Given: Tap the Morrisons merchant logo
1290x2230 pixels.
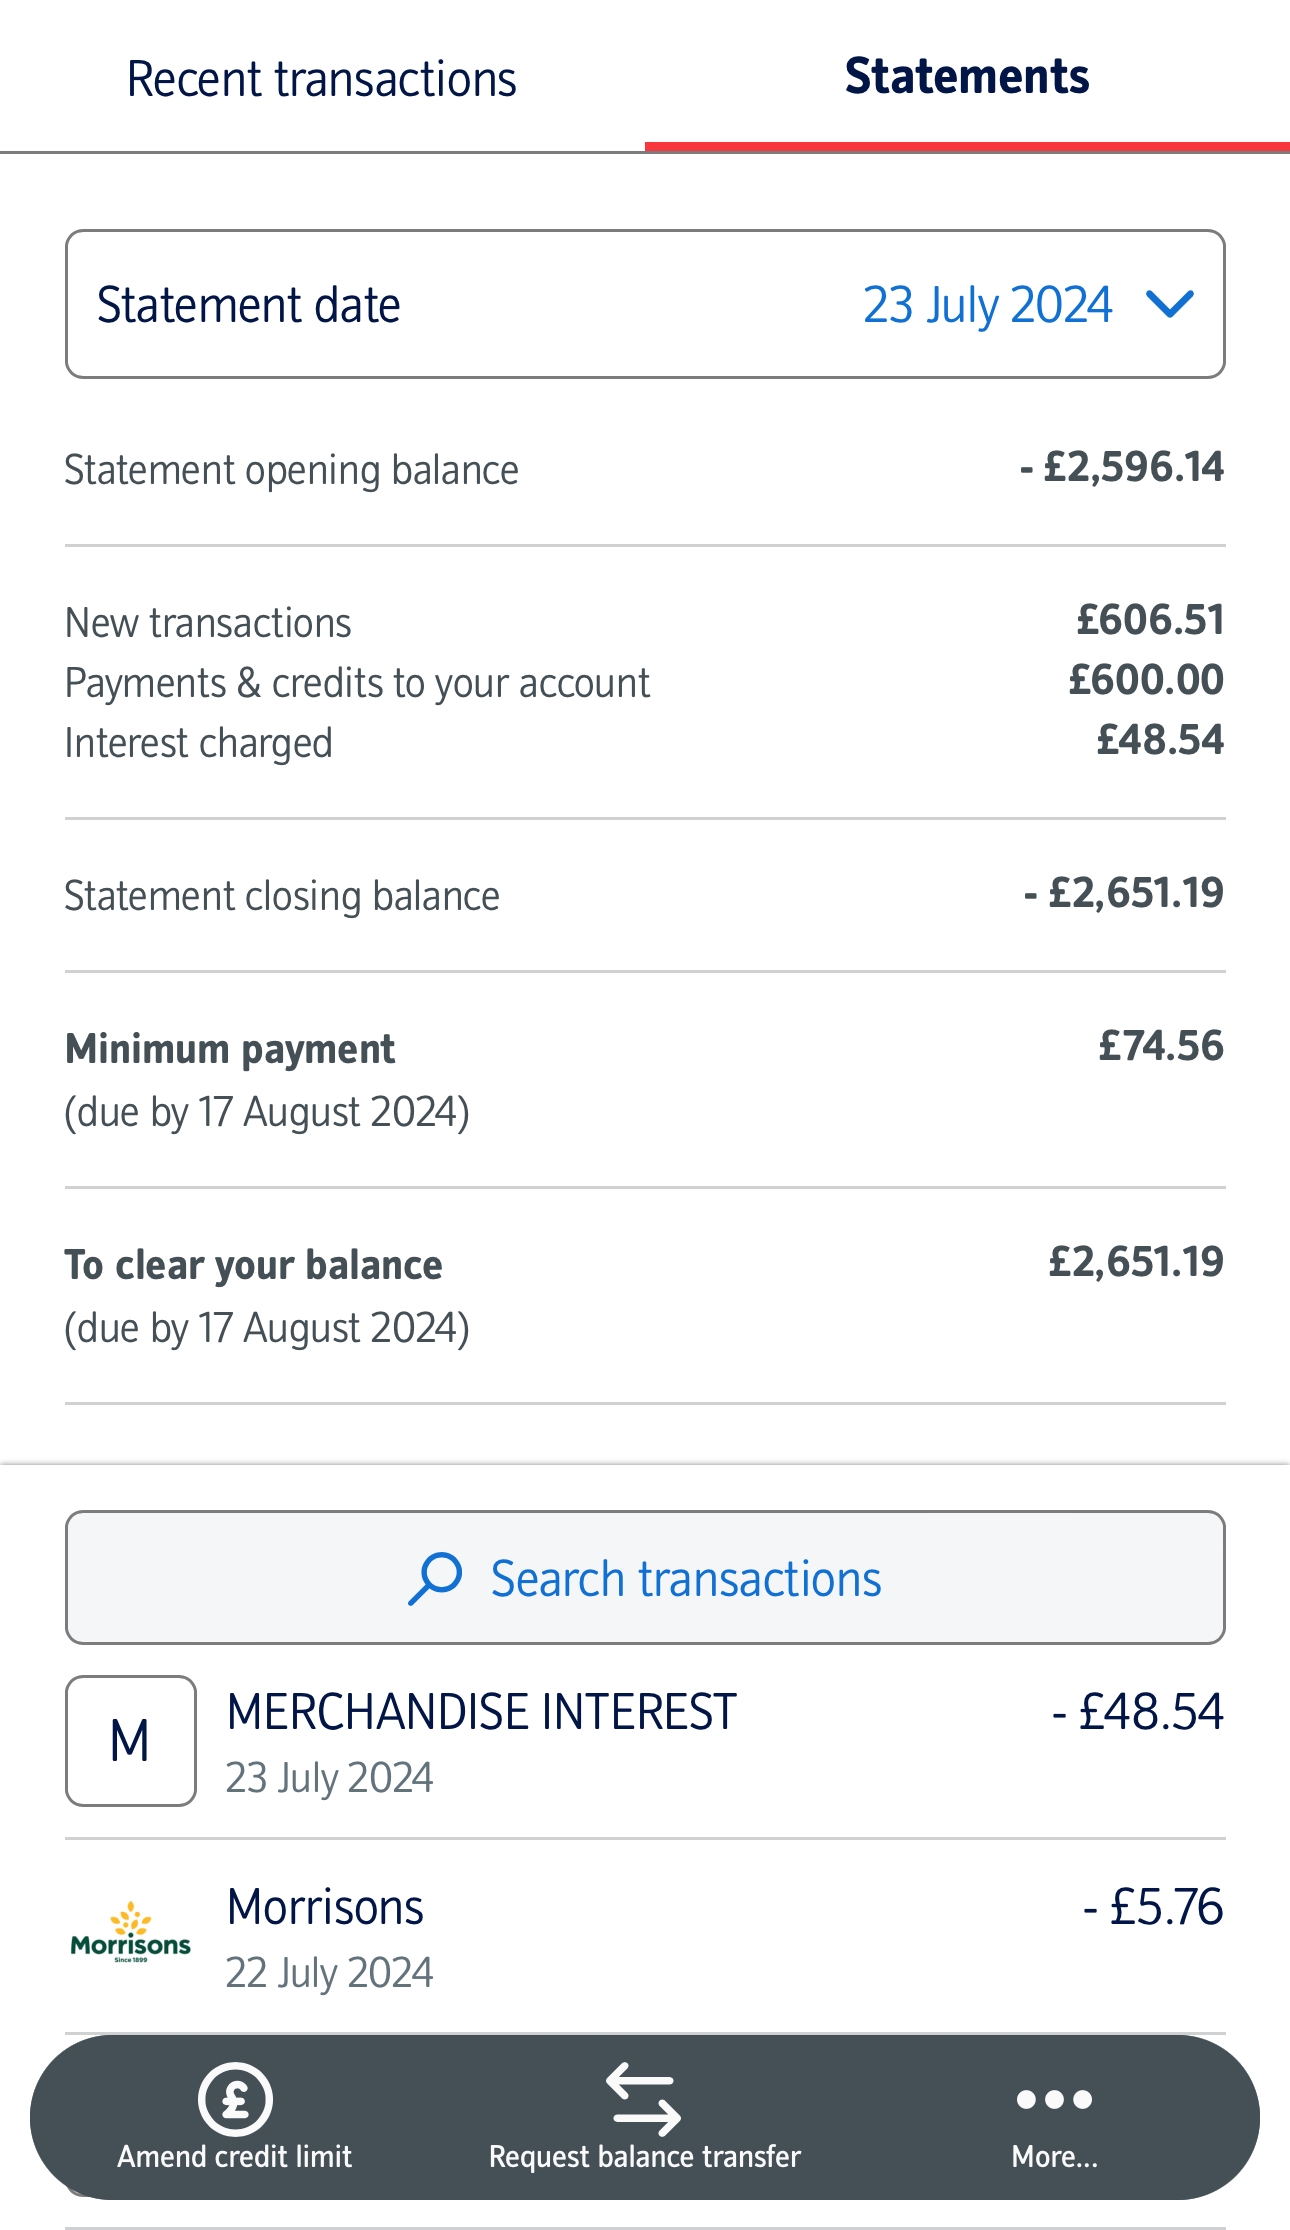Looking at the screenshot, I should point(131,1934).
